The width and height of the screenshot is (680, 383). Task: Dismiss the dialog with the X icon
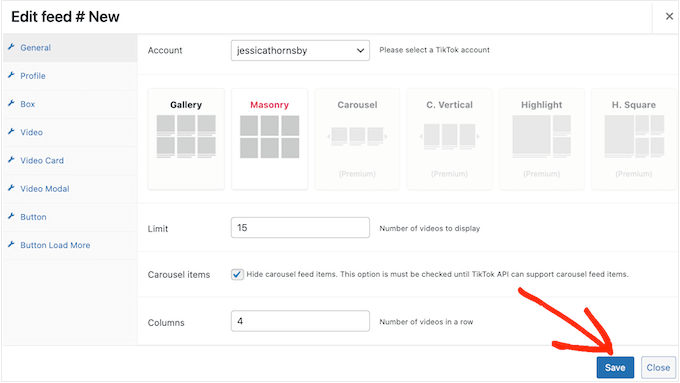(x=669, y=16)
